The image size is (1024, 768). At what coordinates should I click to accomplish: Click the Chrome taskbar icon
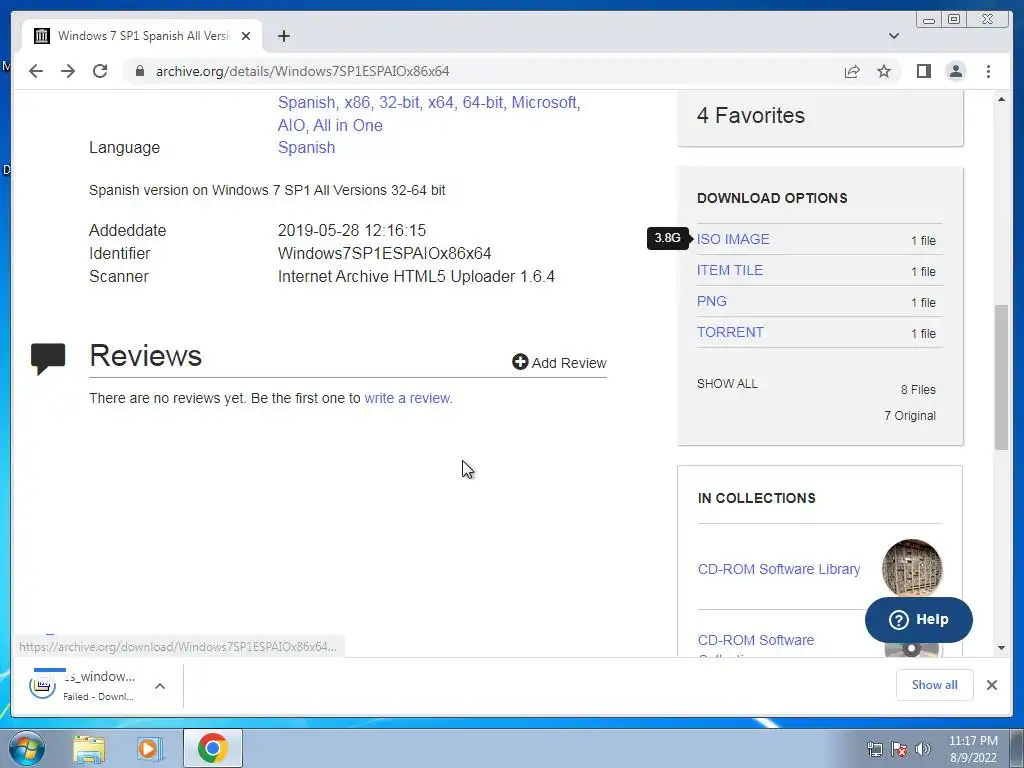pos(212,748)
